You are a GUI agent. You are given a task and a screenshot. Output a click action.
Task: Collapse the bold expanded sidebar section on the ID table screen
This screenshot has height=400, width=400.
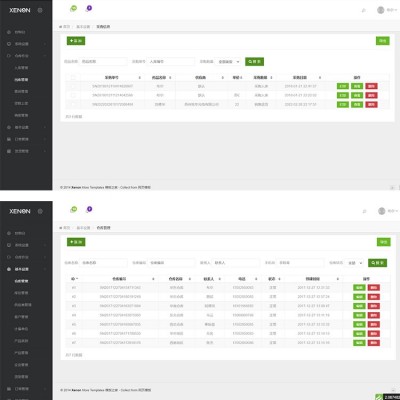coord(27,269)
